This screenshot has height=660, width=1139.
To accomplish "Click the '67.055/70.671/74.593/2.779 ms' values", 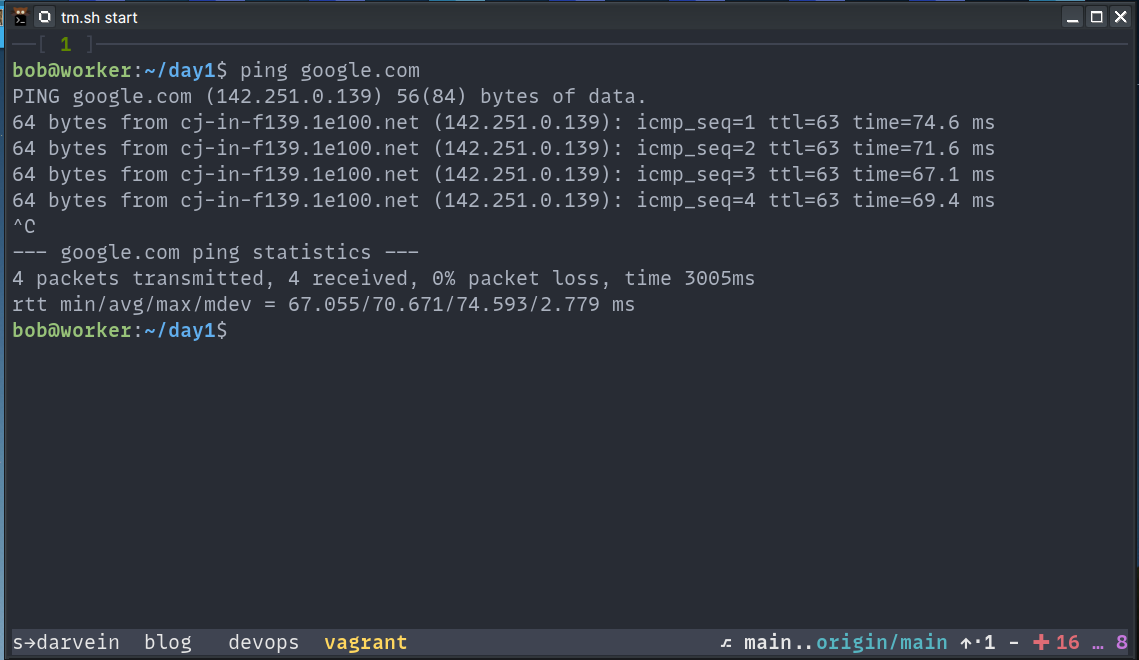I will [x=461, y=305].
